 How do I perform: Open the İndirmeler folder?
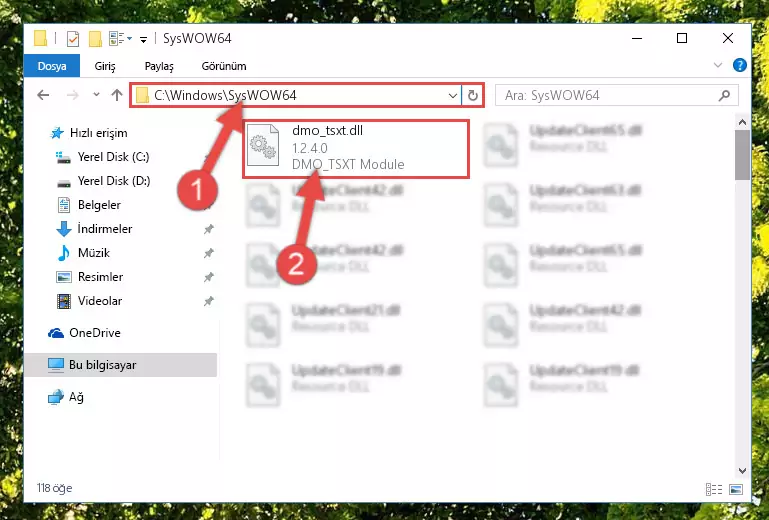[94, 229]
